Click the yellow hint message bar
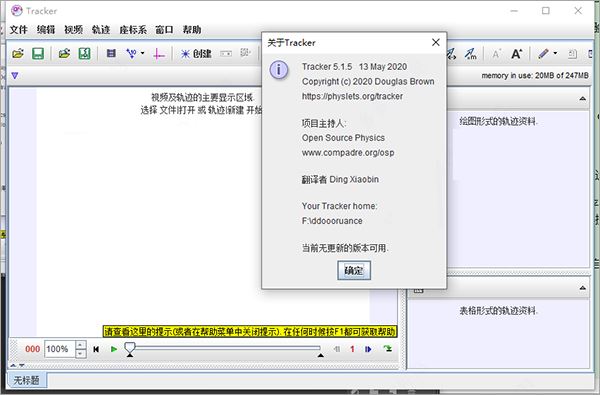 coord(250,331)
